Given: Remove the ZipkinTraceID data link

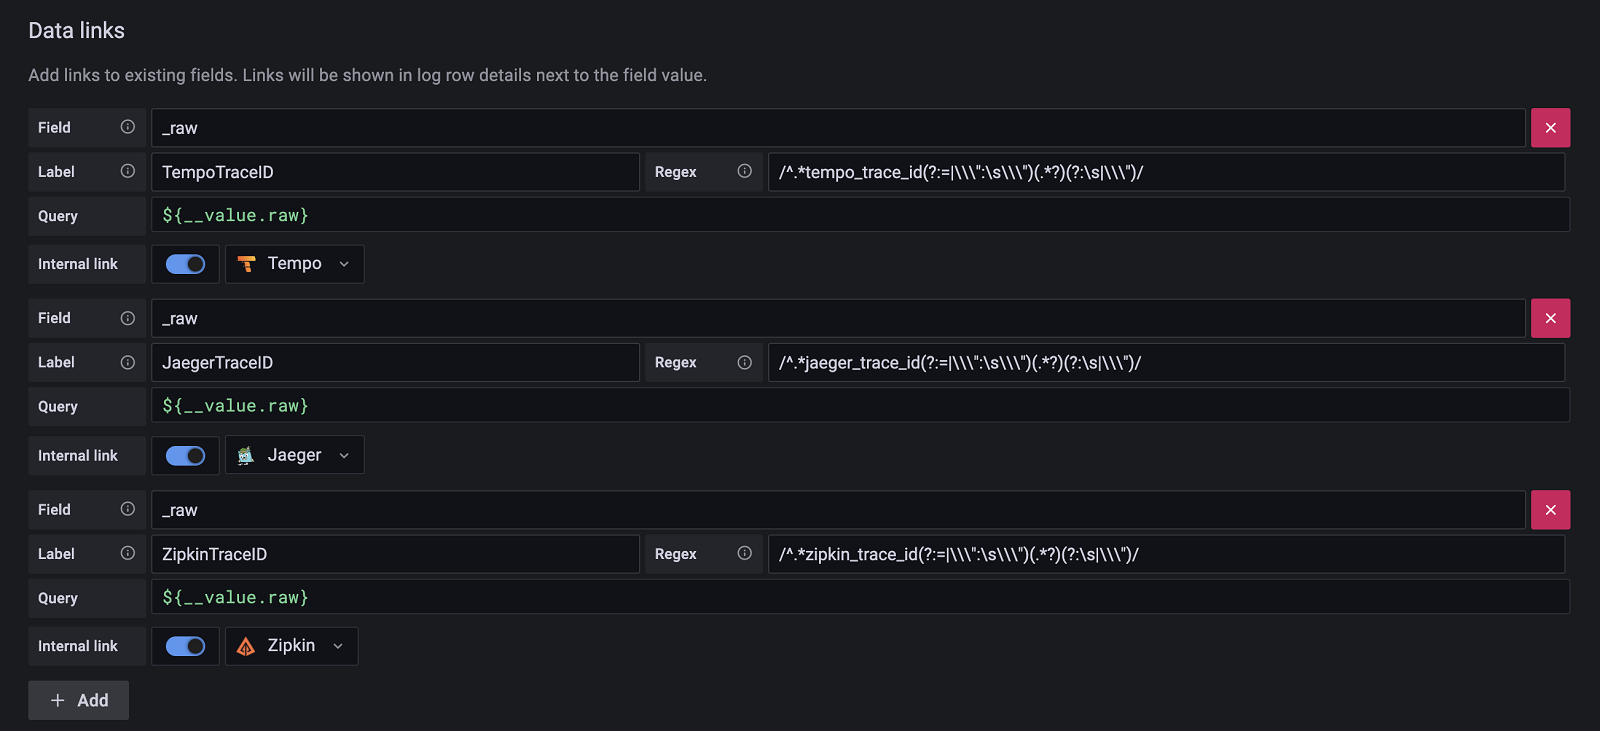Looking at the screenshot, I should (1550, 510).
